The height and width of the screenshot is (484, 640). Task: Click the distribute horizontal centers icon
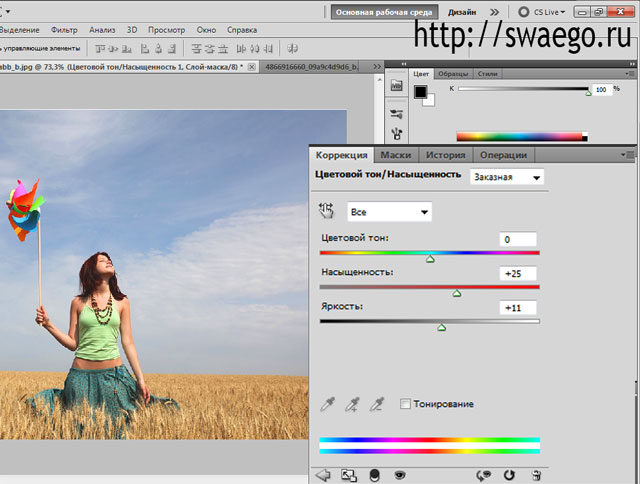point(255,49)
